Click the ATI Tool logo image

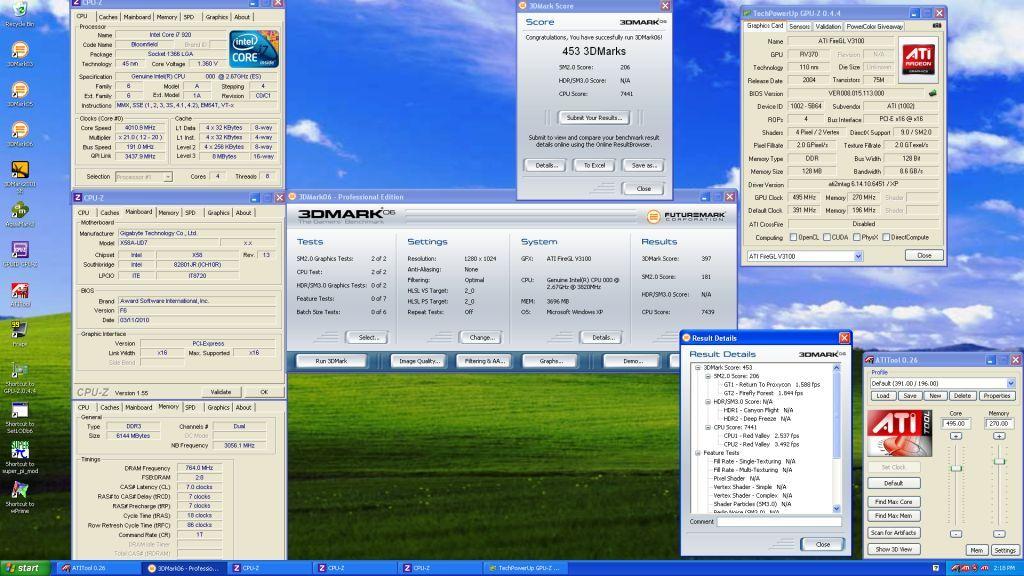point(899,433)
